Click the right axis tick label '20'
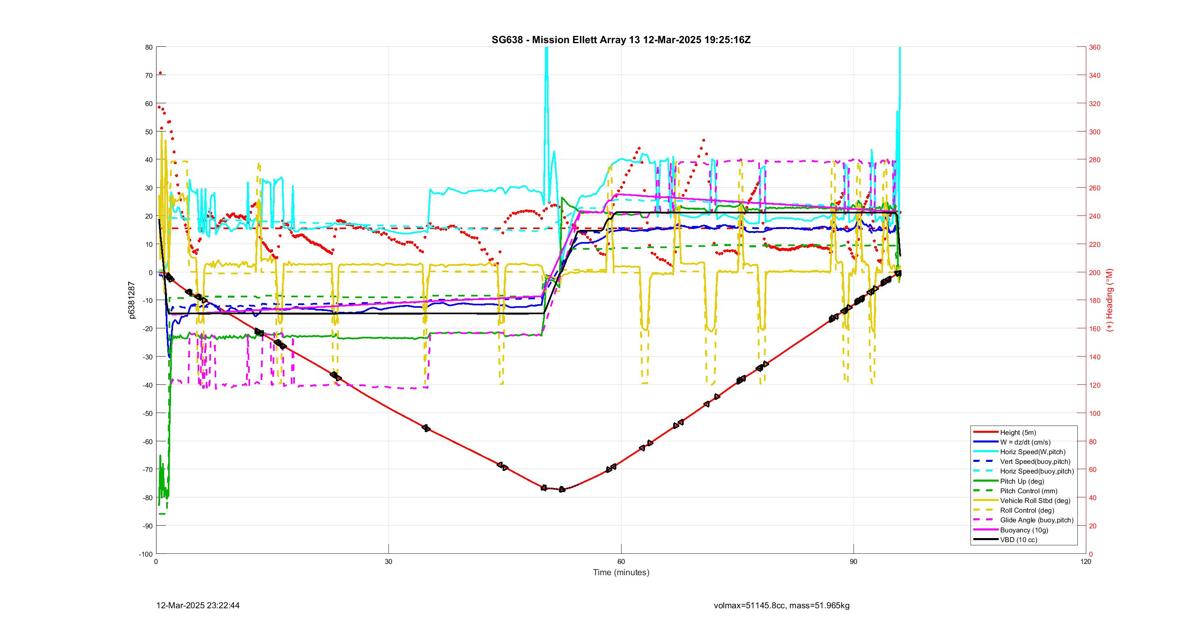This screenshot has width=1200, height=622. 1093,526
